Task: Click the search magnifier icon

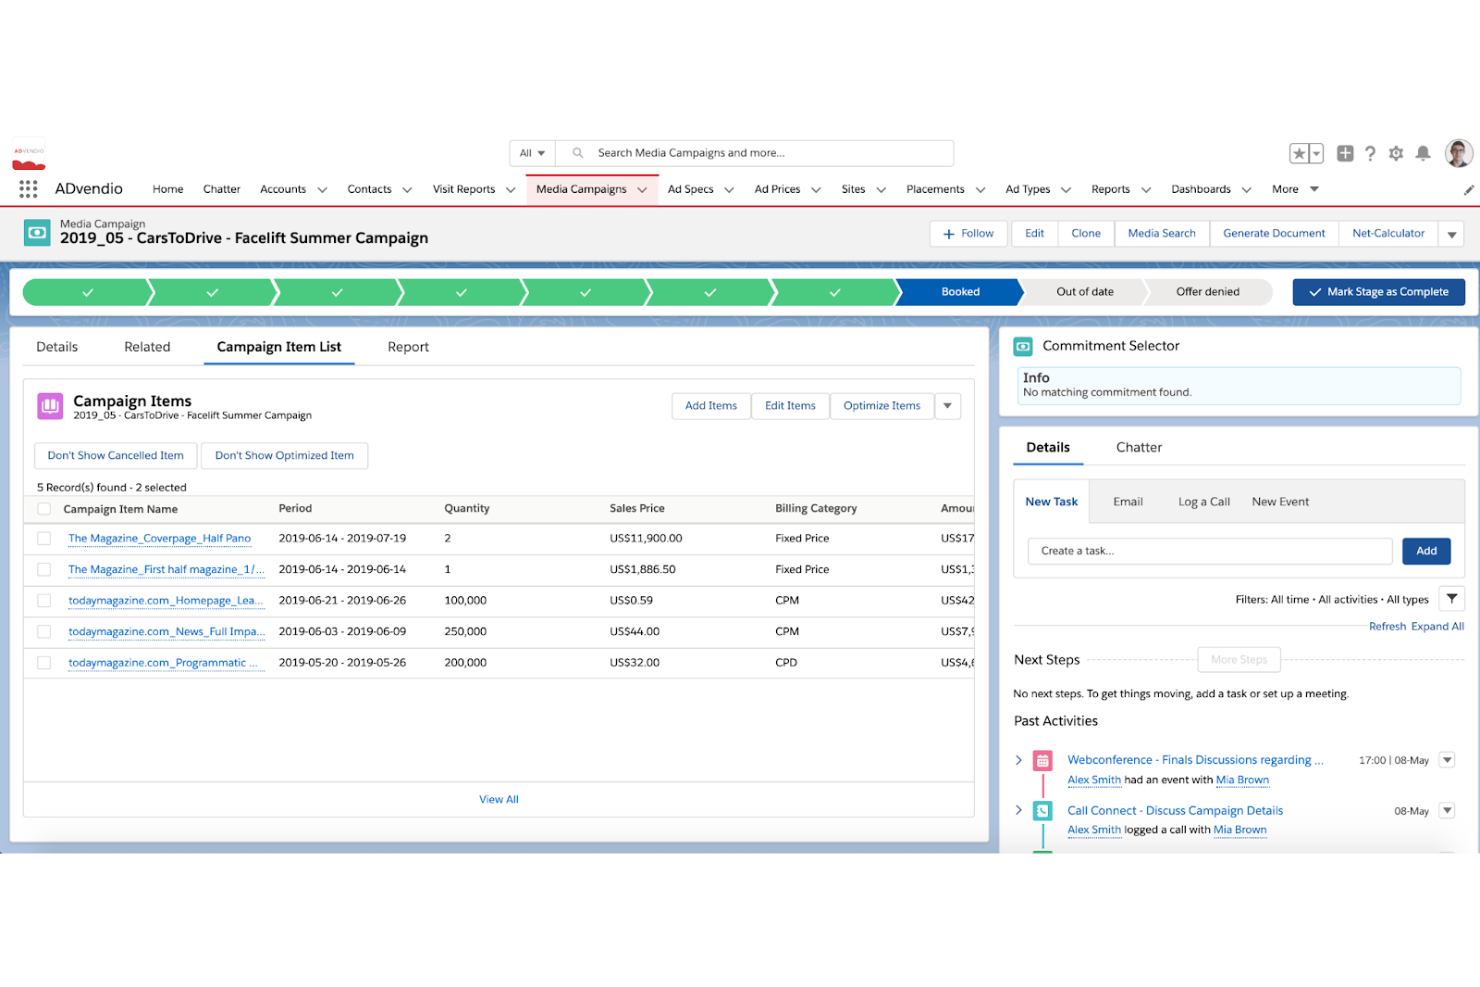Action: pyautogui.click(x=578, y=153)
